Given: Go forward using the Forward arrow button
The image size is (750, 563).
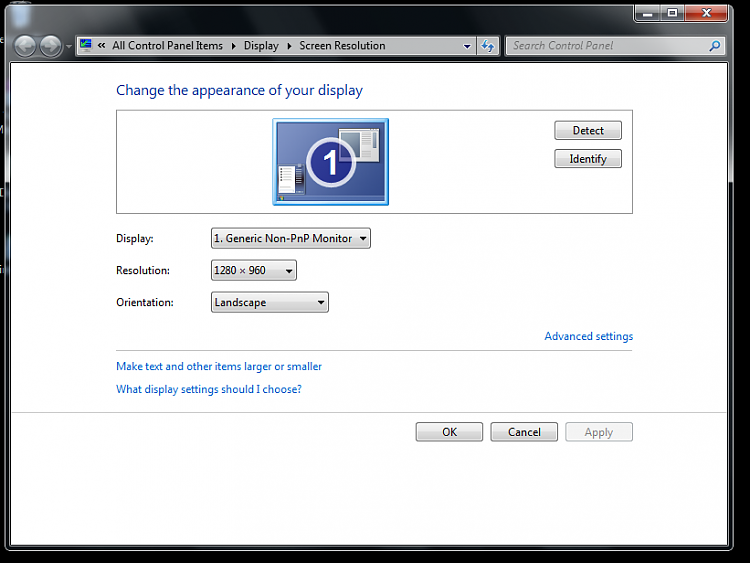Looking at the screenshot, I should 50,46.
